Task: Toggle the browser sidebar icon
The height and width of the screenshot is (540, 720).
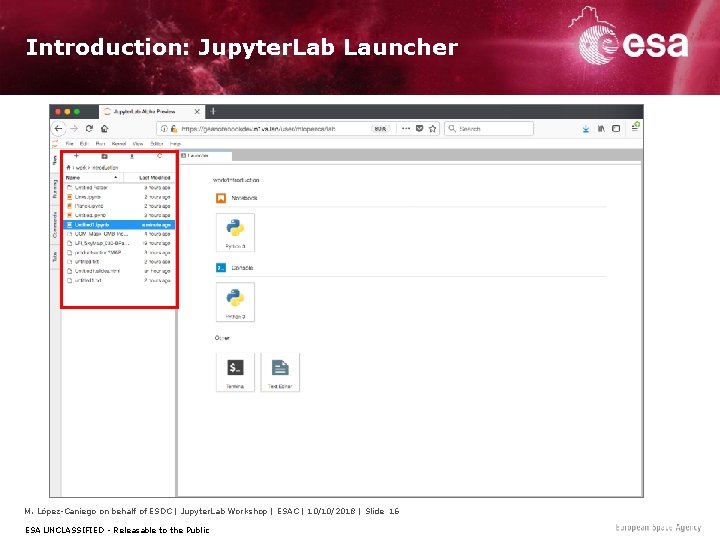Action: click(x=616, y=129)
